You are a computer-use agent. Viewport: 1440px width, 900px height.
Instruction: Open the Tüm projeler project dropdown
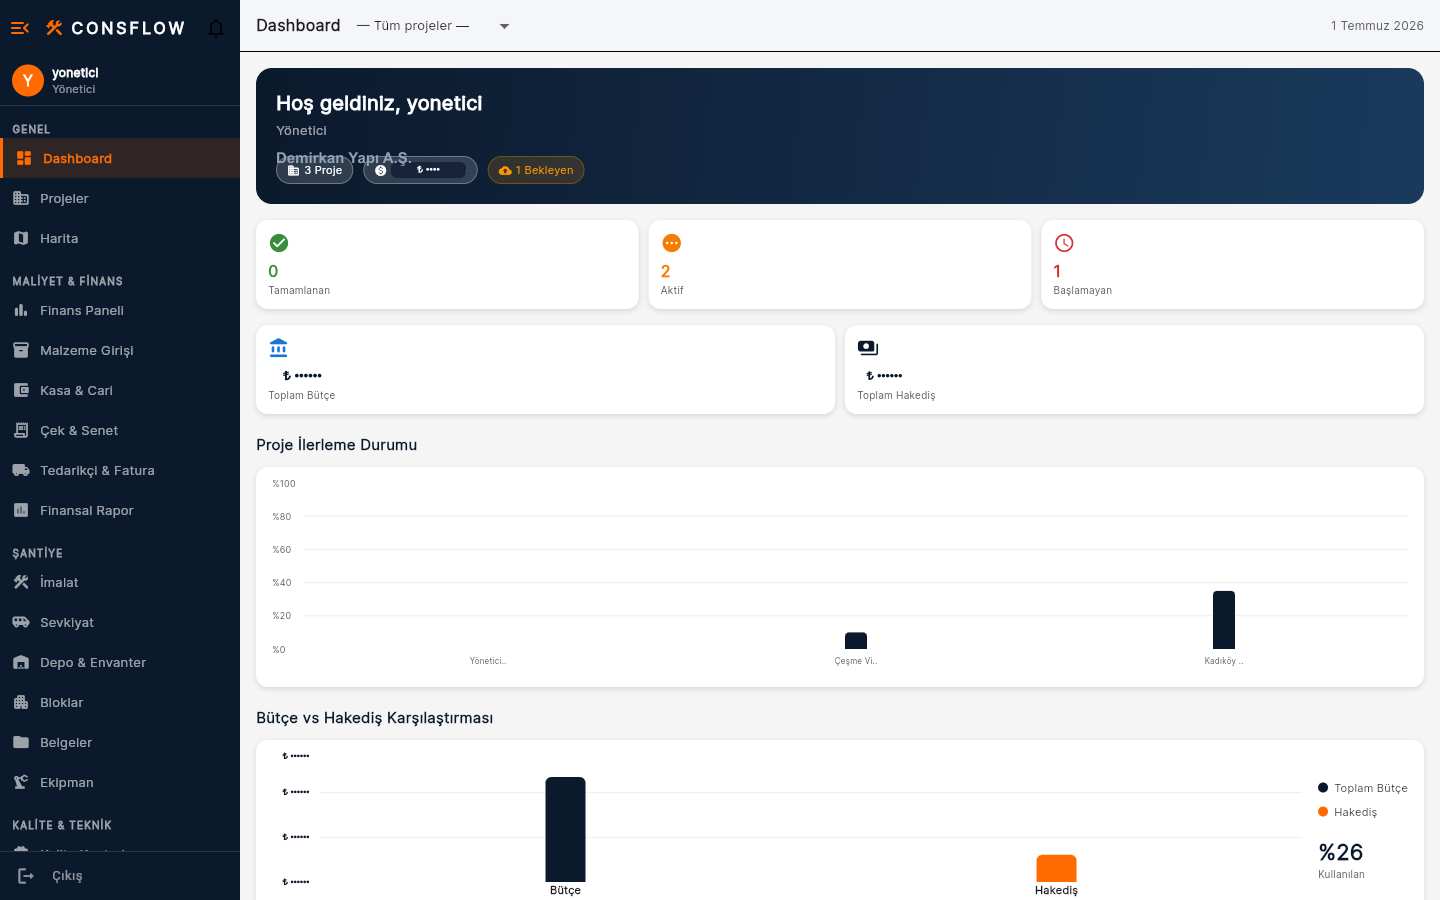coord(434,26)
